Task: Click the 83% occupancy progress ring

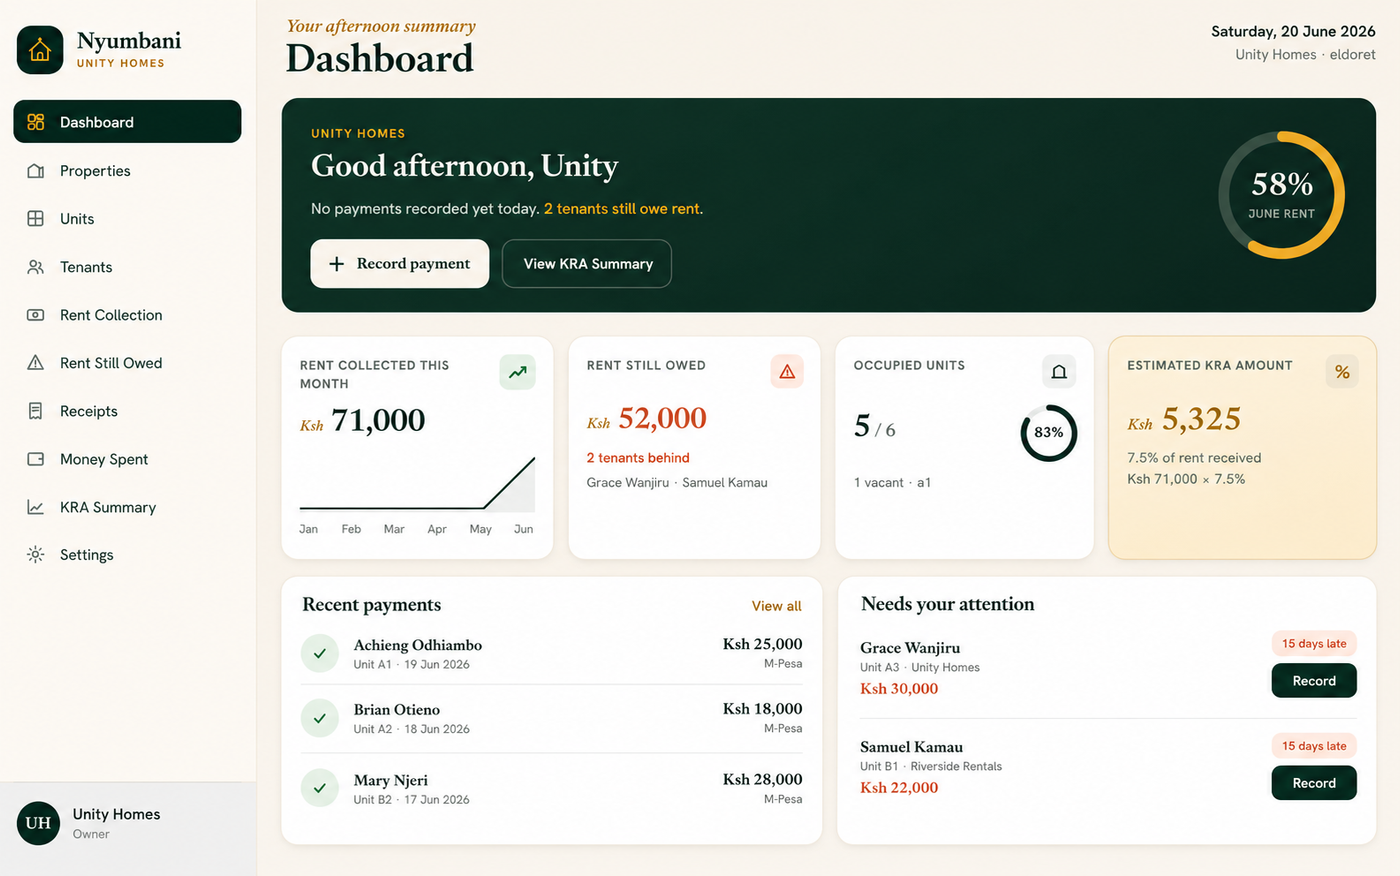Action: (x=1049, y=433)
